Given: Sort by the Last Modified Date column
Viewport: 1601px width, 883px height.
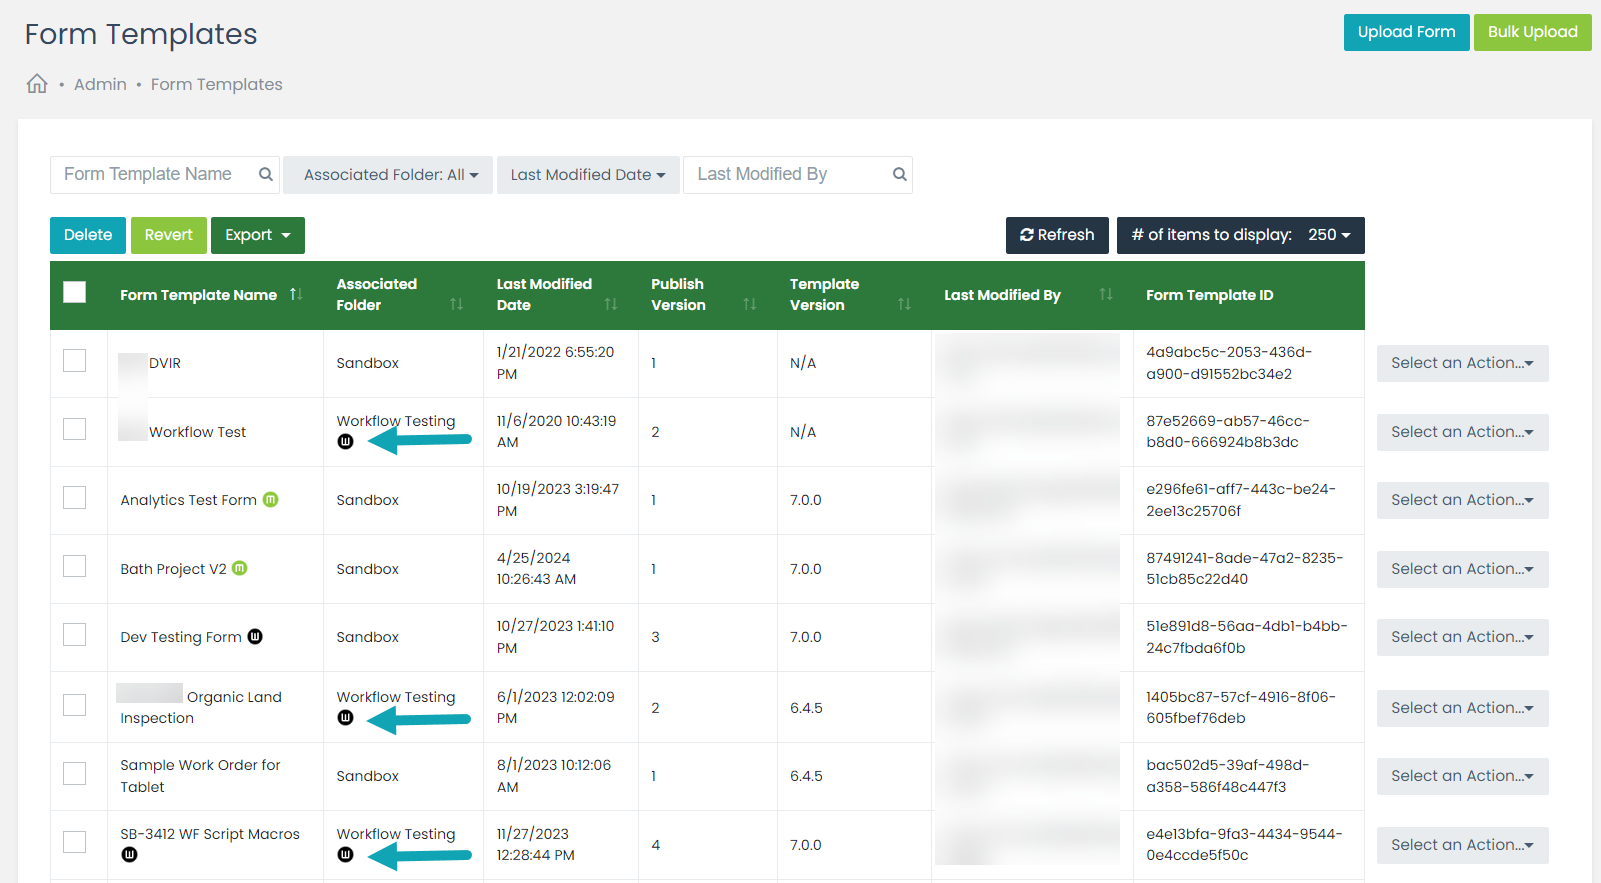Looking at the screenshot, I should click(x=610, y=304).
